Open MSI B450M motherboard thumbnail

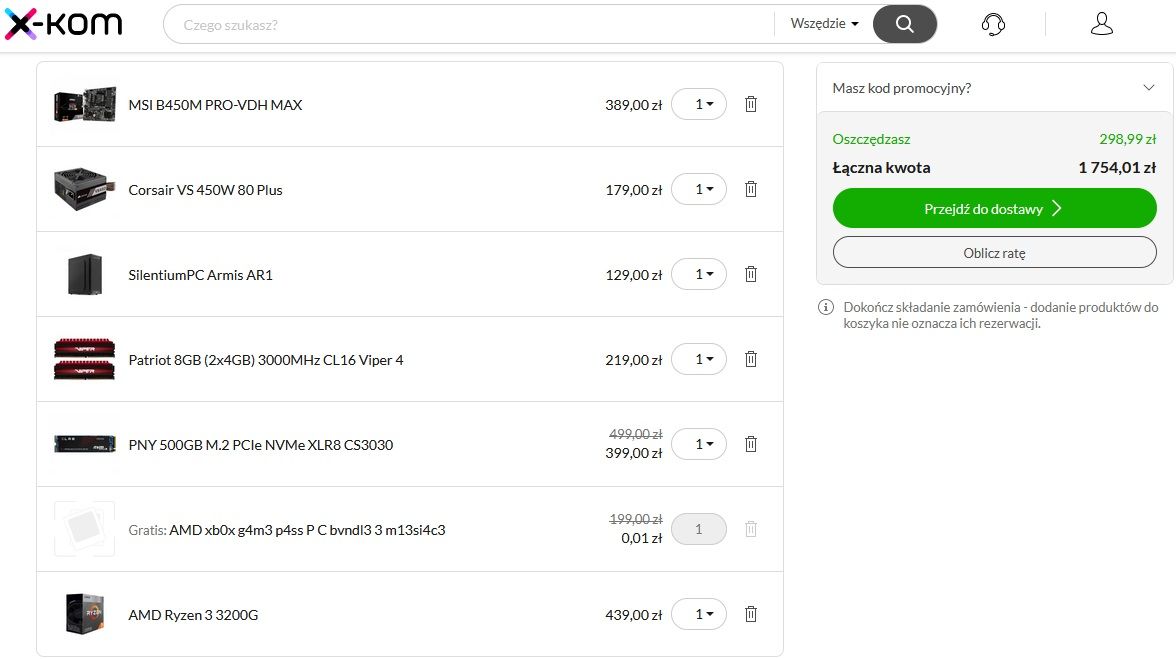coord(85,104)
